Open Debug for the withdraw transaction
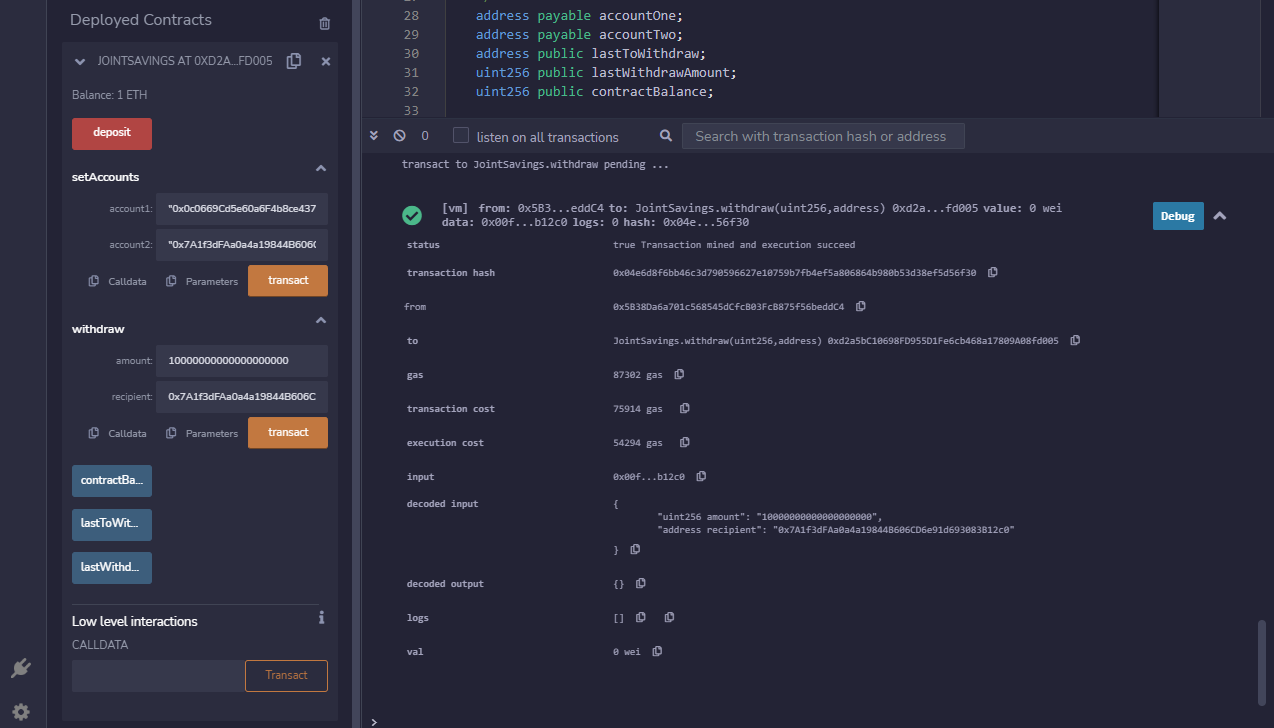Image resolution: width=1274 pixels, height=728 pixels. [1178, 216]
